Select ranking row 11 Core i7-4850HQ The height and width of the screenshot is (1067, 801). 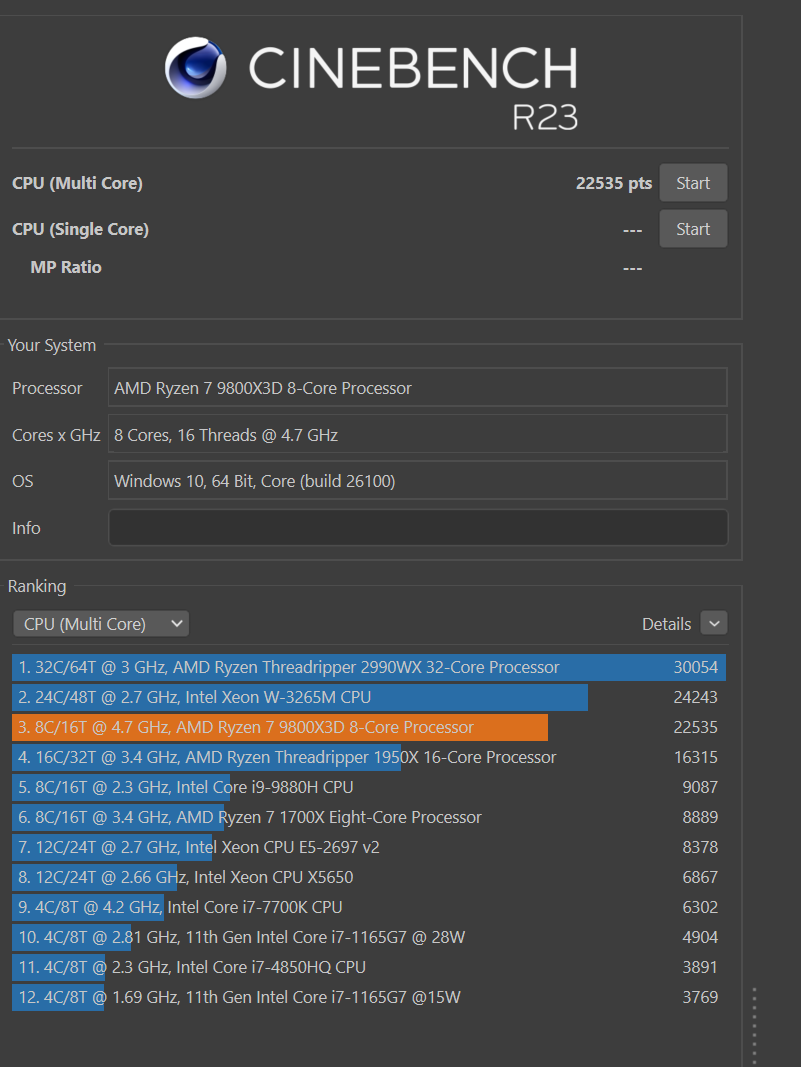click(x=369, y=967)
